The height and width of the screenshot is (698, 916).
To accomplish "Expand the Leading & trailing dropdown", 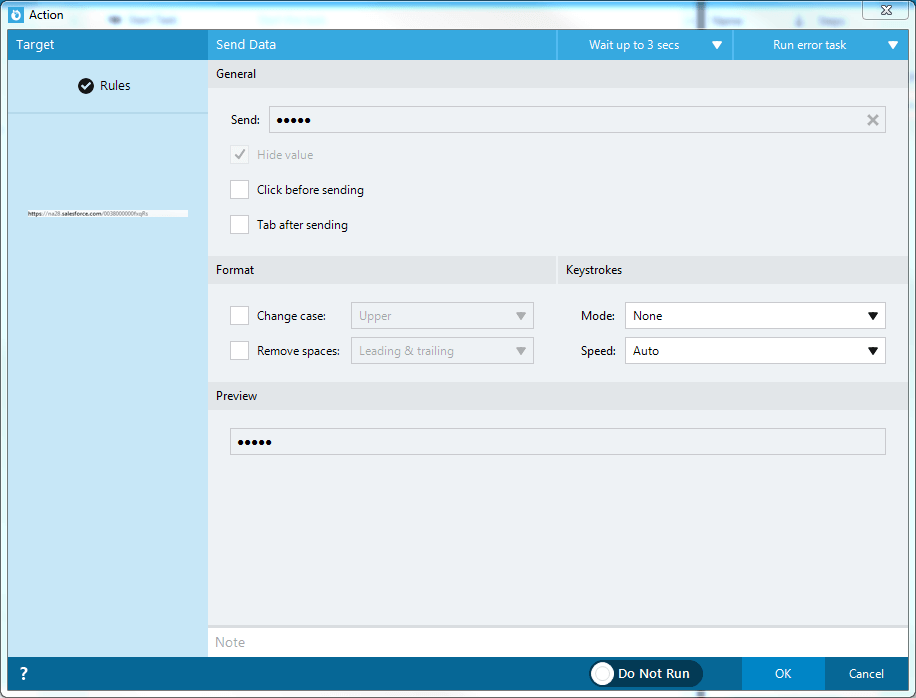I will pyautogui.click(x=442, y=350).
